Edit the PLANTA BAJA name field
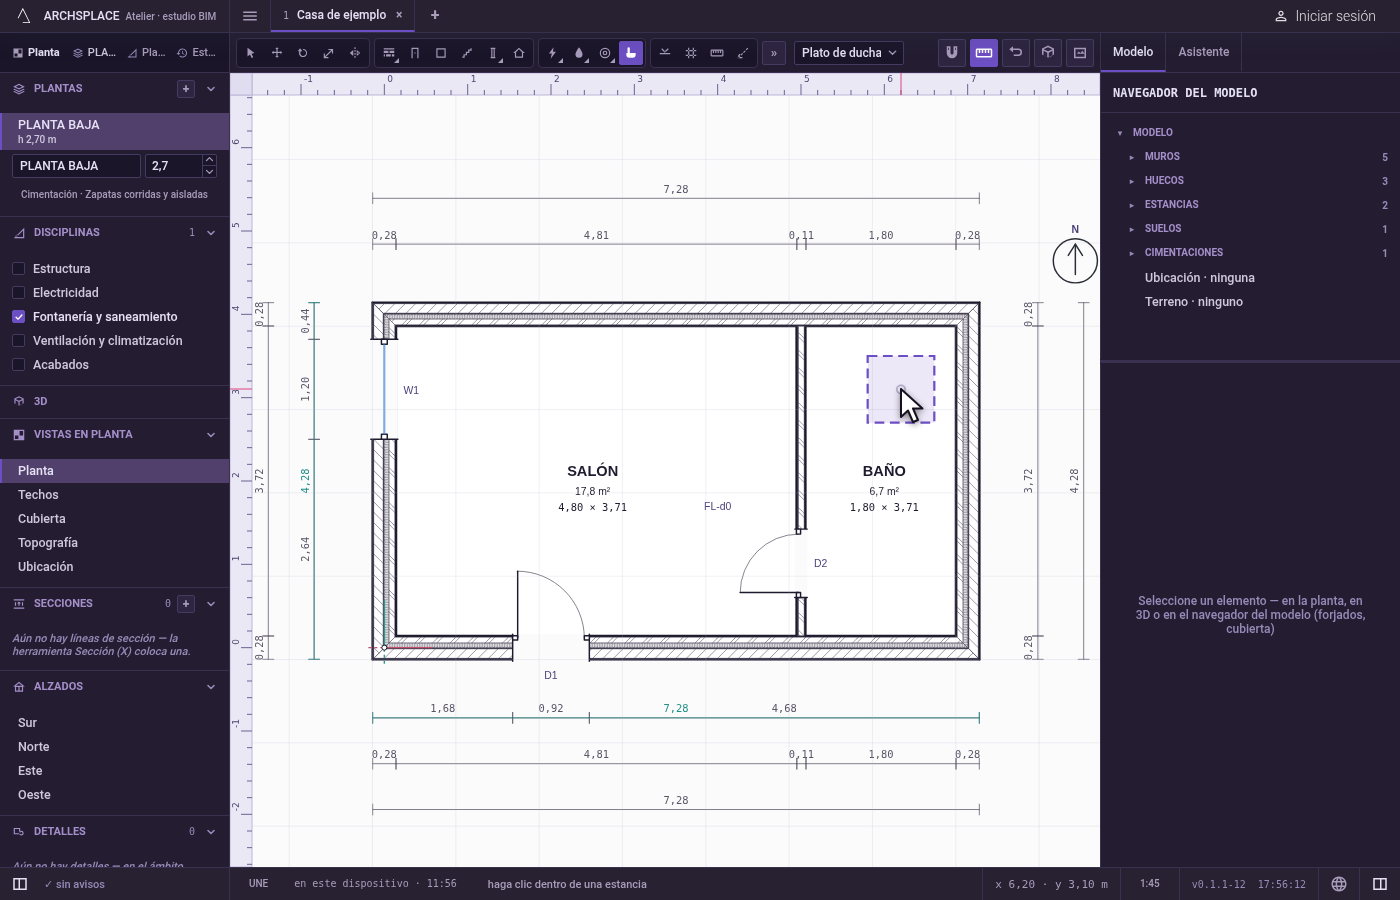 76,166
